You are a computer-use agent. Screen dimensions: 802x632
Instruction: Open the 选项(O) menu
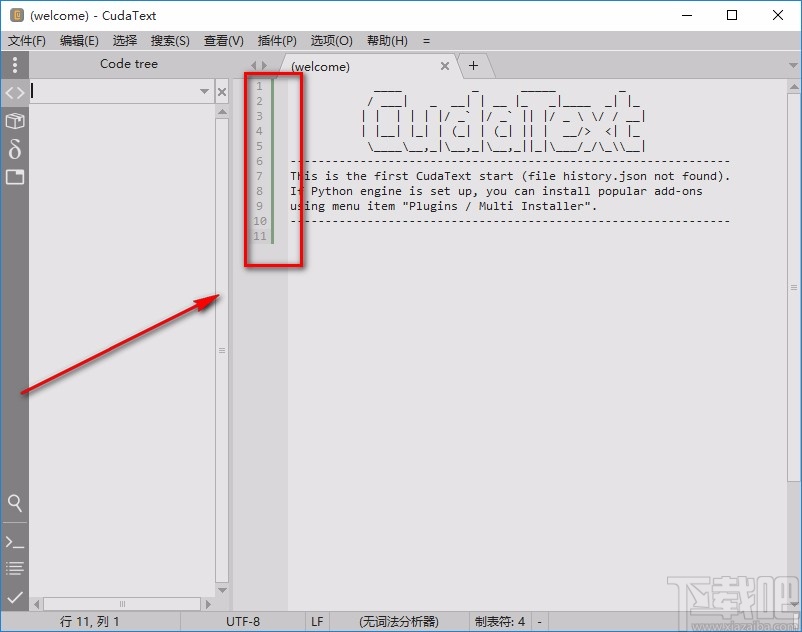pyautogui.click(x=331, y=40)
